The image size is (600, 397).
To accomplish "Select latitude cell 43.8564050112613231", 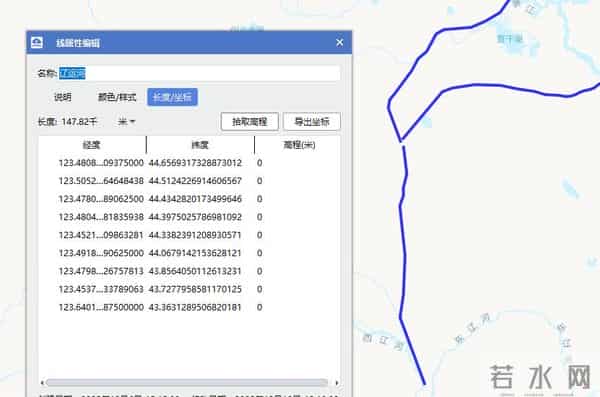I will 195,271.
